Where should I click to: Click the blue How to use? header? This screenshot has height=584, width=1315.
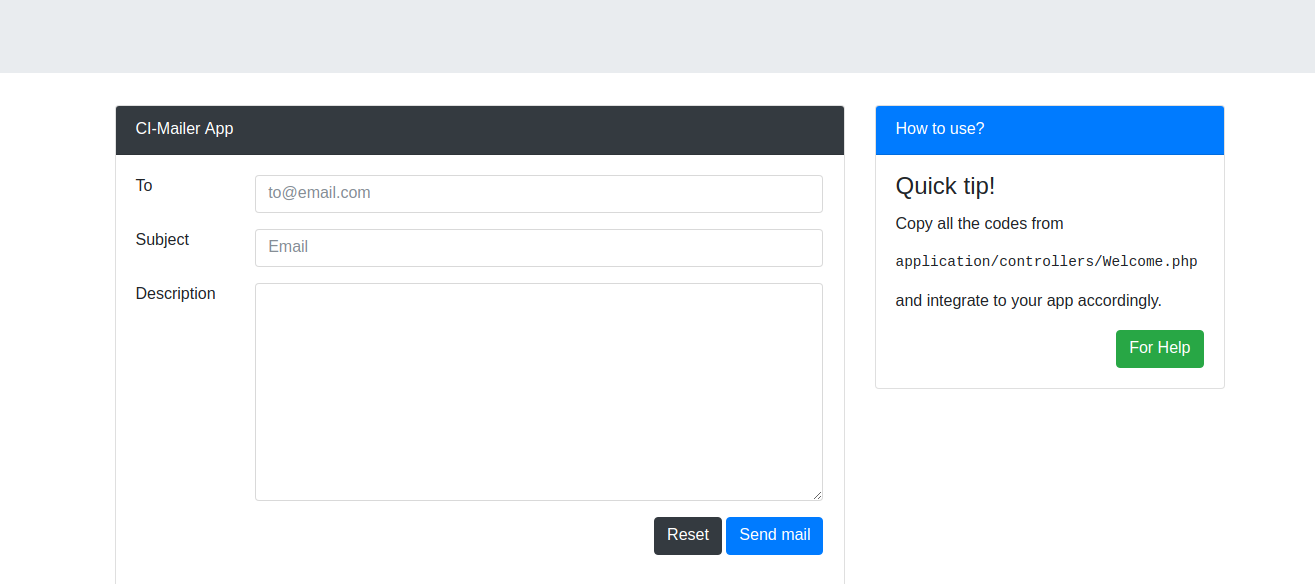(x=1050, y=130)
